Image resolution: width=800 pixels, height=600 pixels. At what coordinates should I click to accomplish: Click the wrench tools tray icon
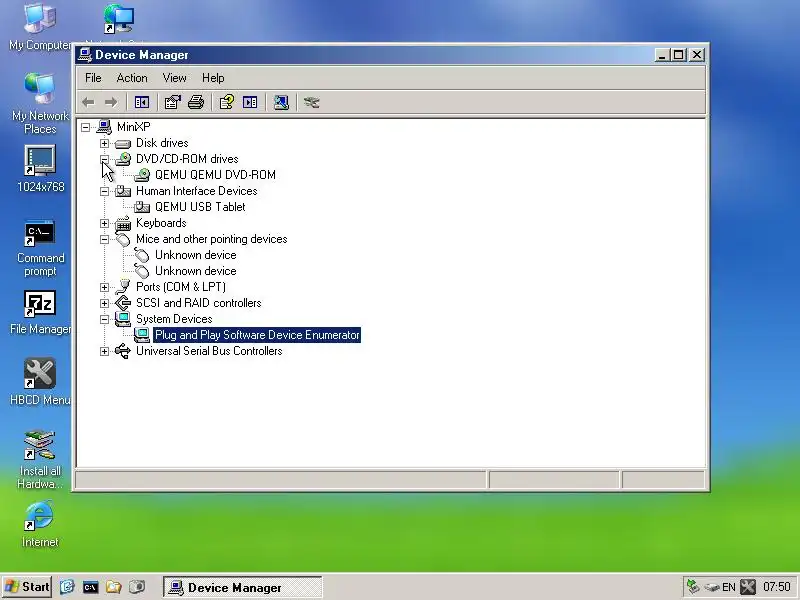tap(748, 587)
